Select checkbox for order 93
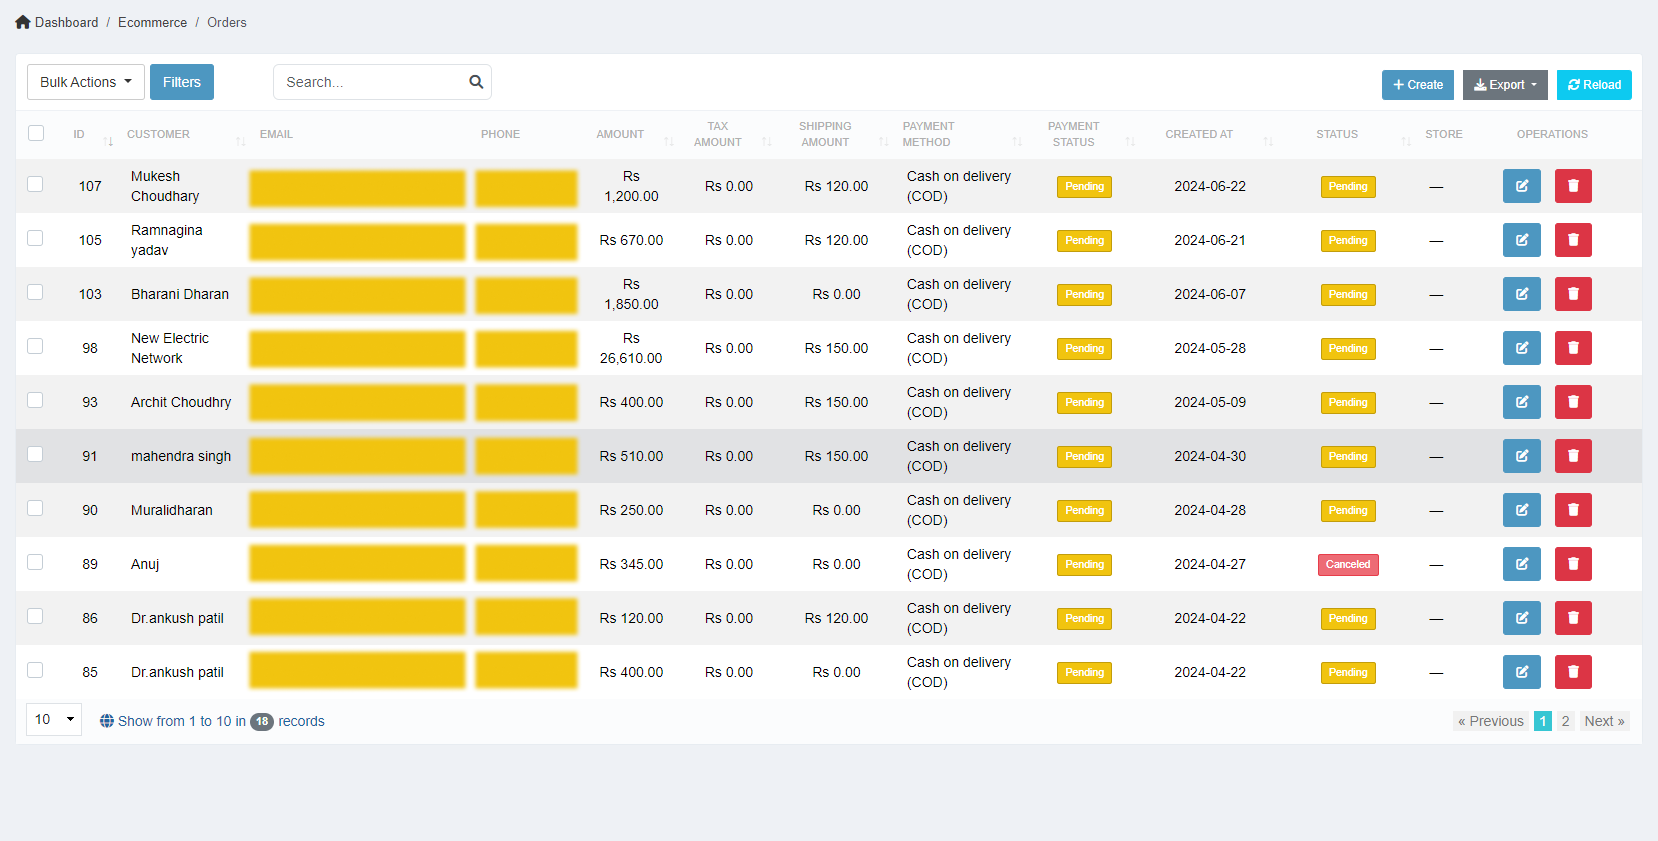 click(35, 400)
